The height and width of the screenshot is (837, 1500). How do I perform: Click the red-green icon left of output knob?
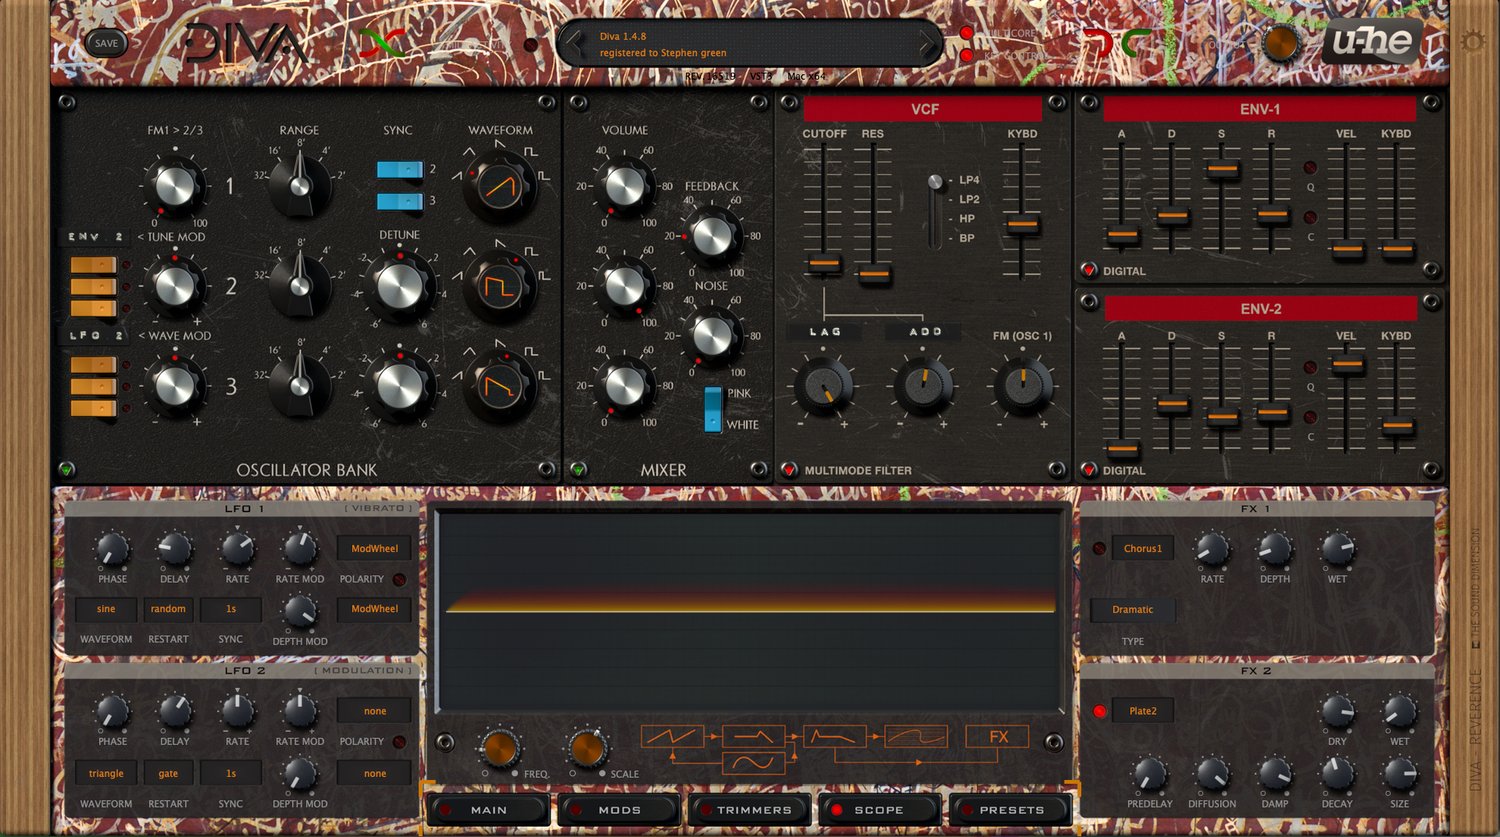[x=1118, y=44]
